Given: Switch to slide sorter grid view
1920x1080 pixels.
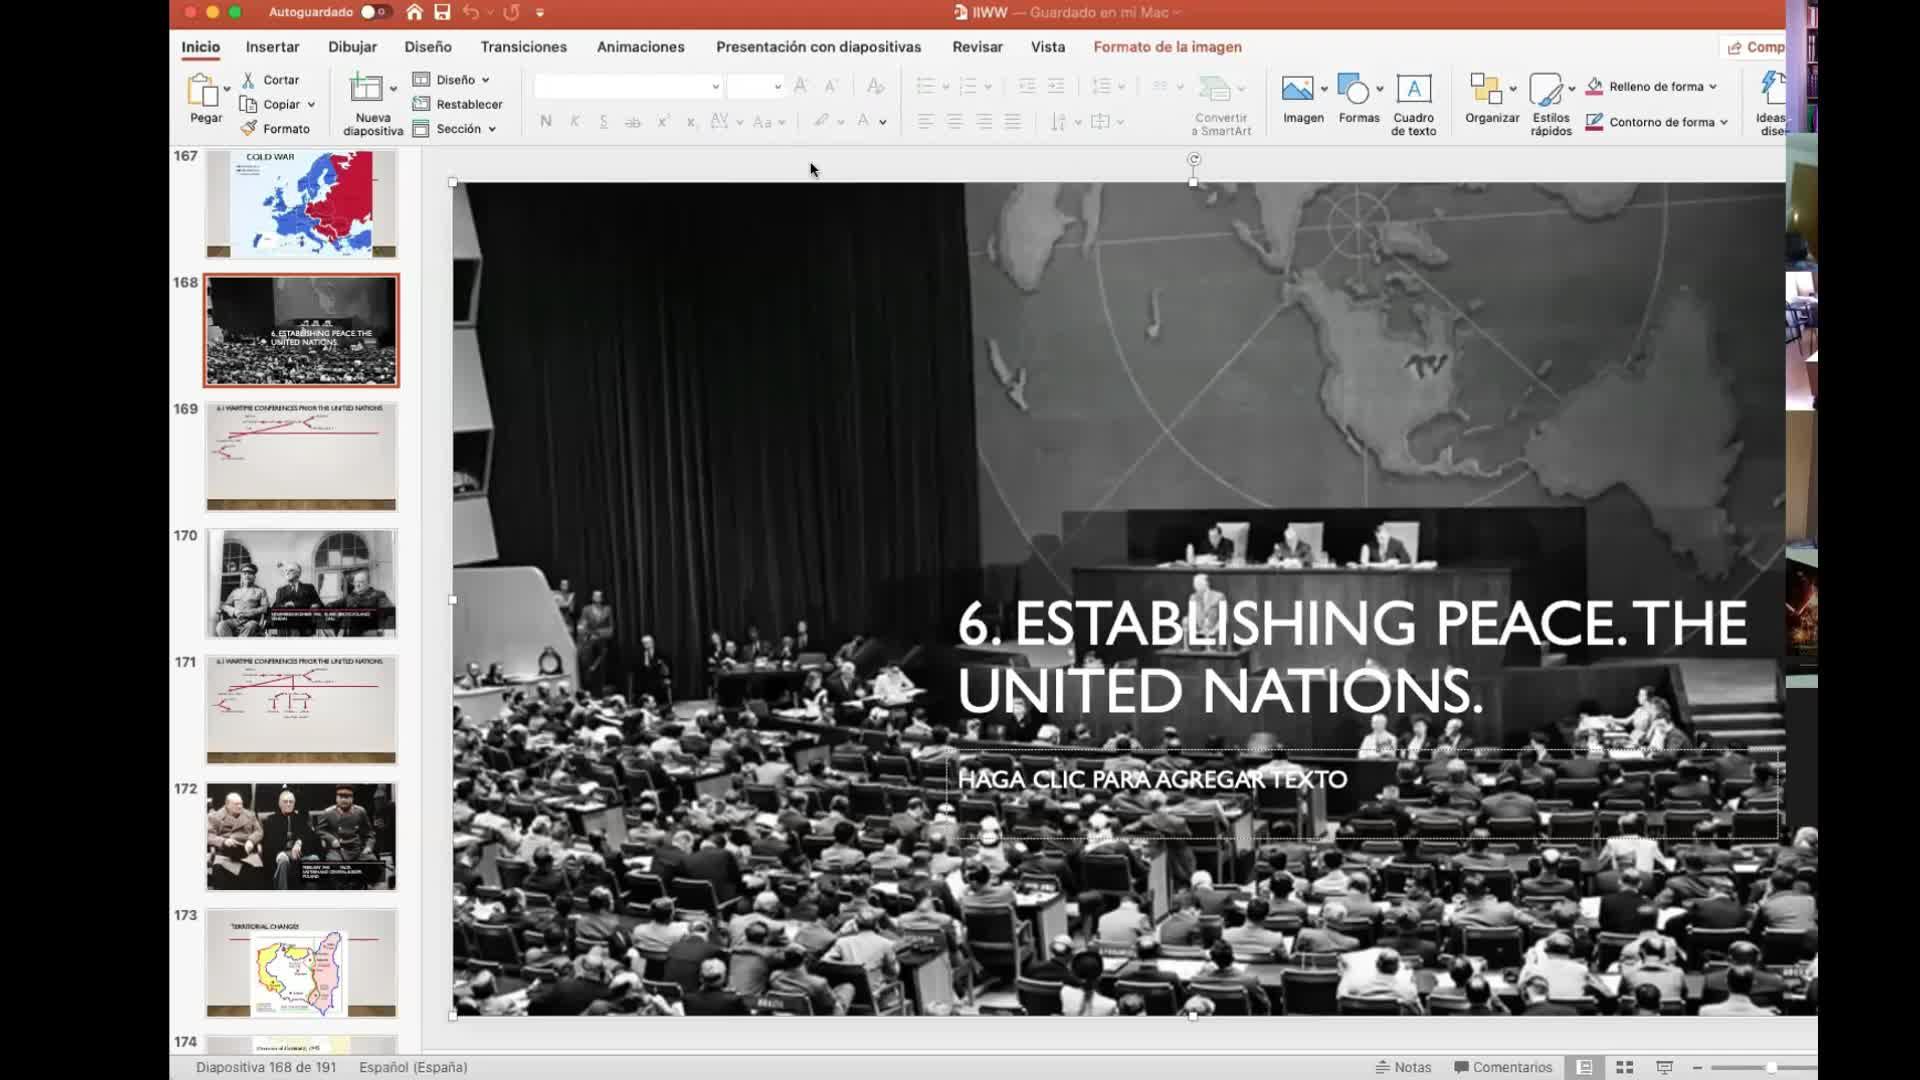Looking at the screenshot, I should [x=1624, y=1067].
